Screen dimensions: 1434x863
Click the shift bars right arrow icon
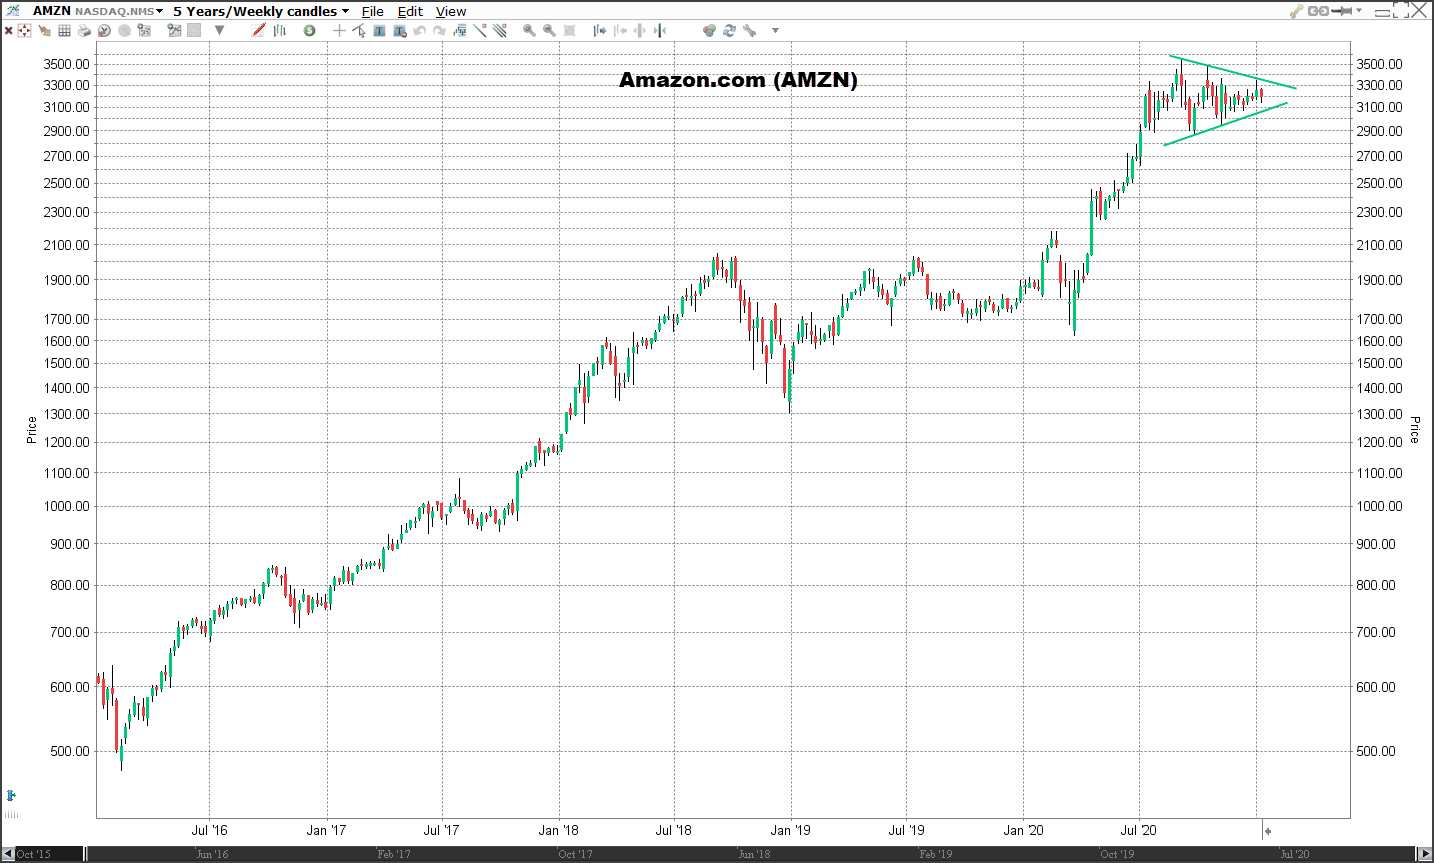[x=600, y=31]
